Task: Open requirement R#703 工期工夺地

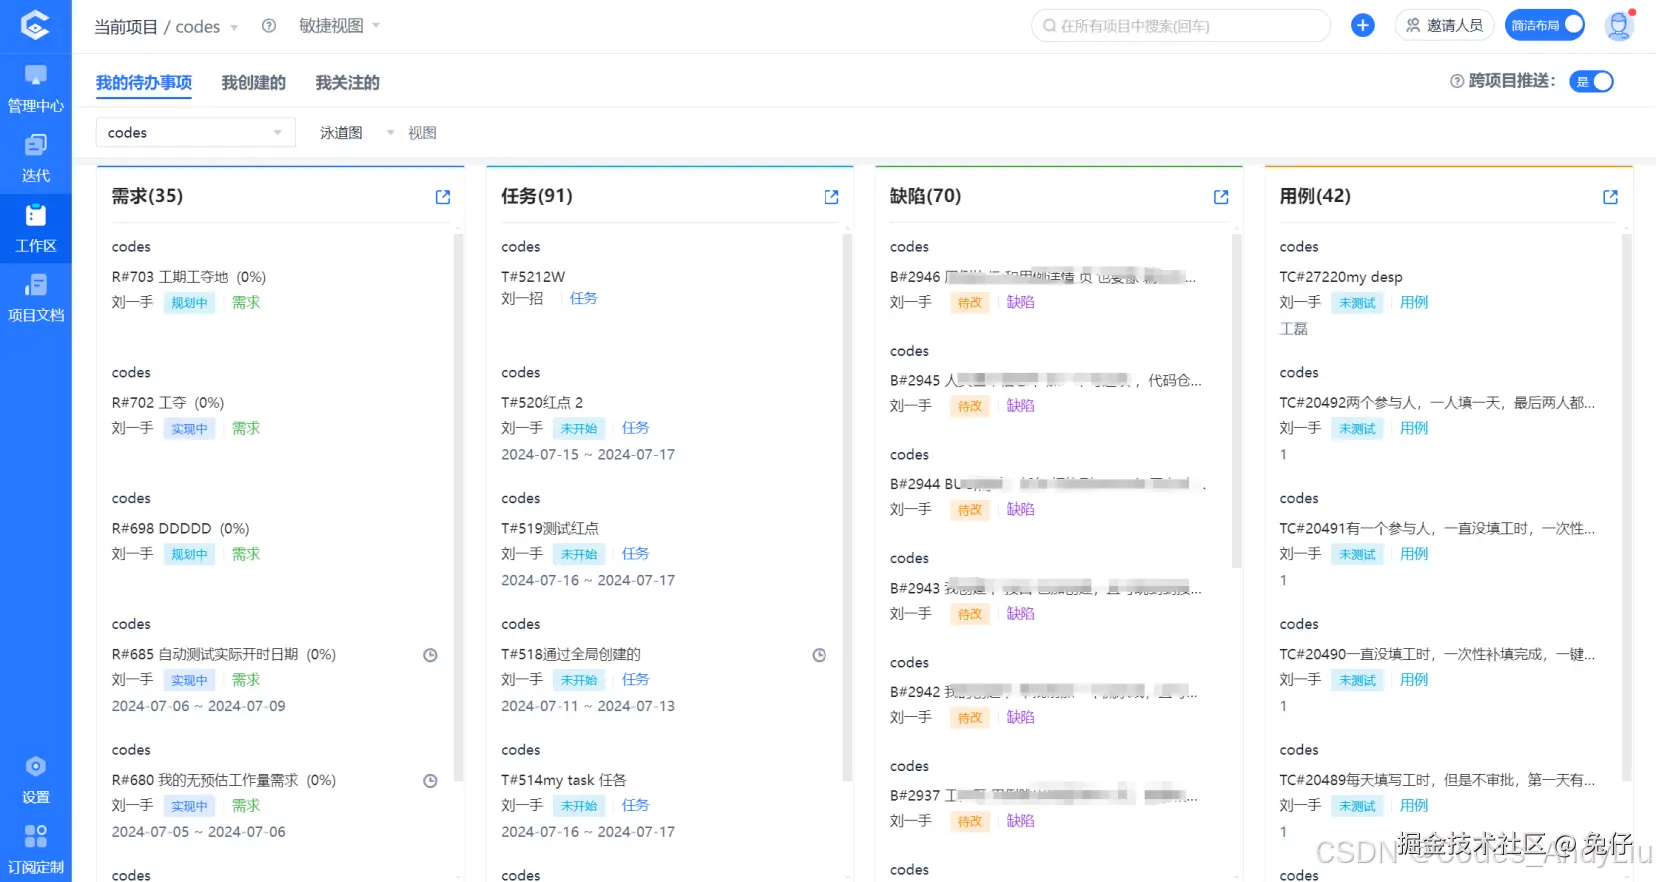Action: 189,277
